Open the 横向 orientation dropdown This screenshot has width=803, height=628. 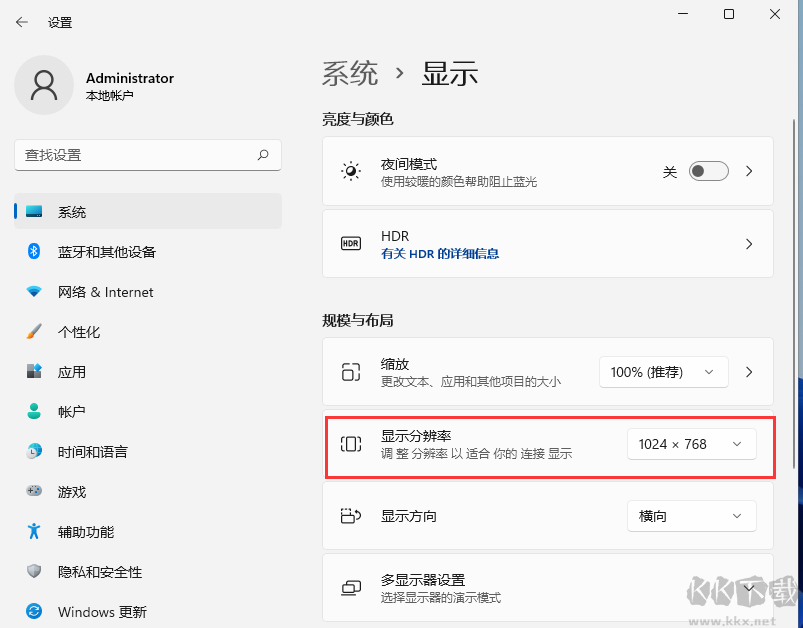pyautogui.click(x=692, y=516)
